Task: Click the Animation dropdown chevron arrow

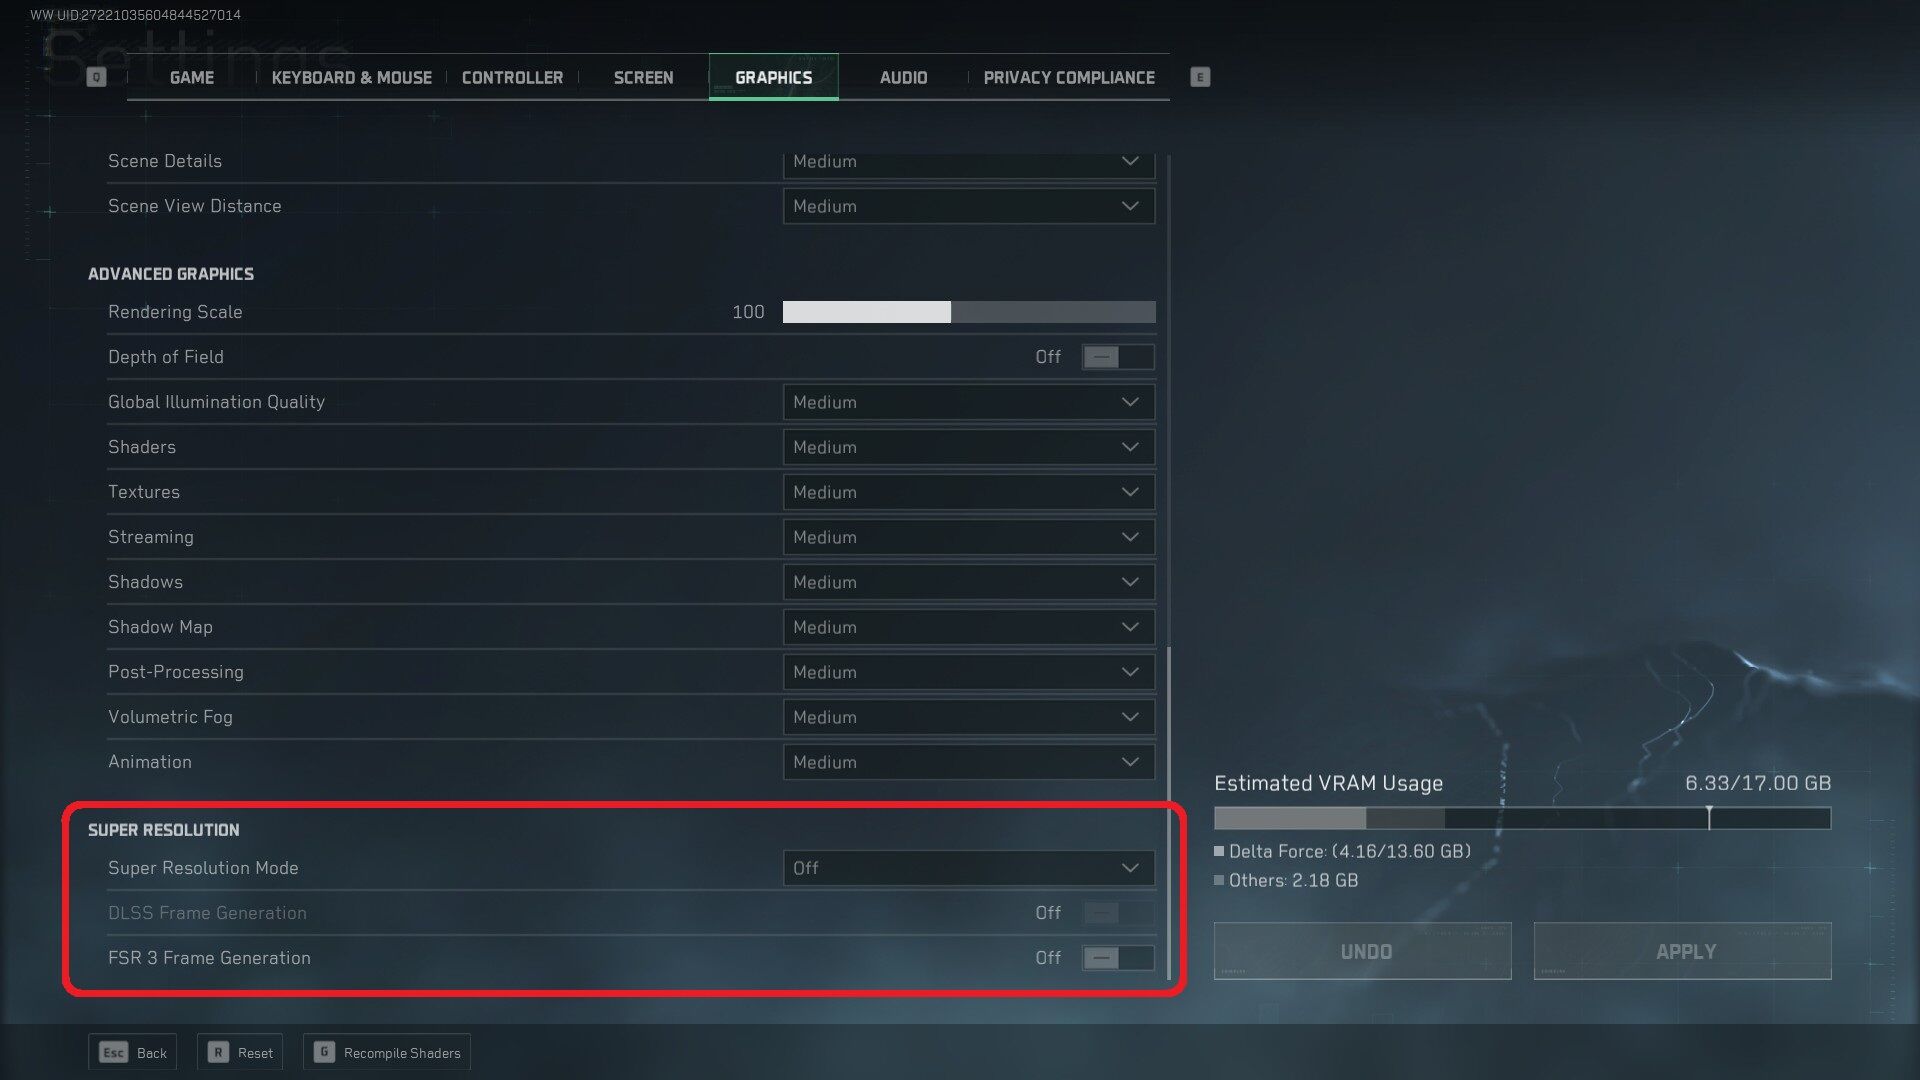Action: [1130, 762]
